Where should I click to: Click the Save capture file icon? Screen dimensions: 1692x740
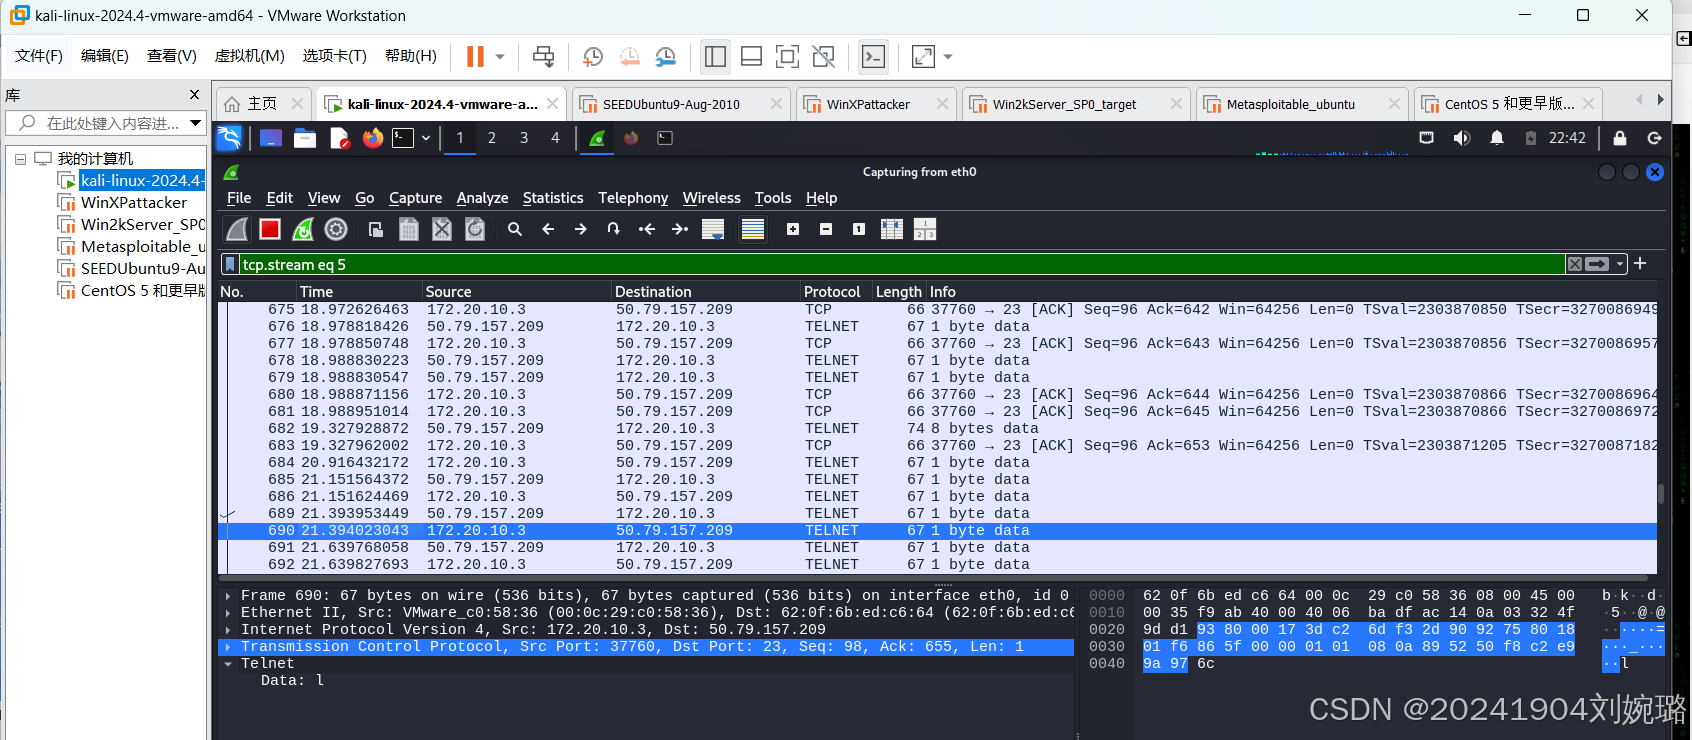point(409,229)
